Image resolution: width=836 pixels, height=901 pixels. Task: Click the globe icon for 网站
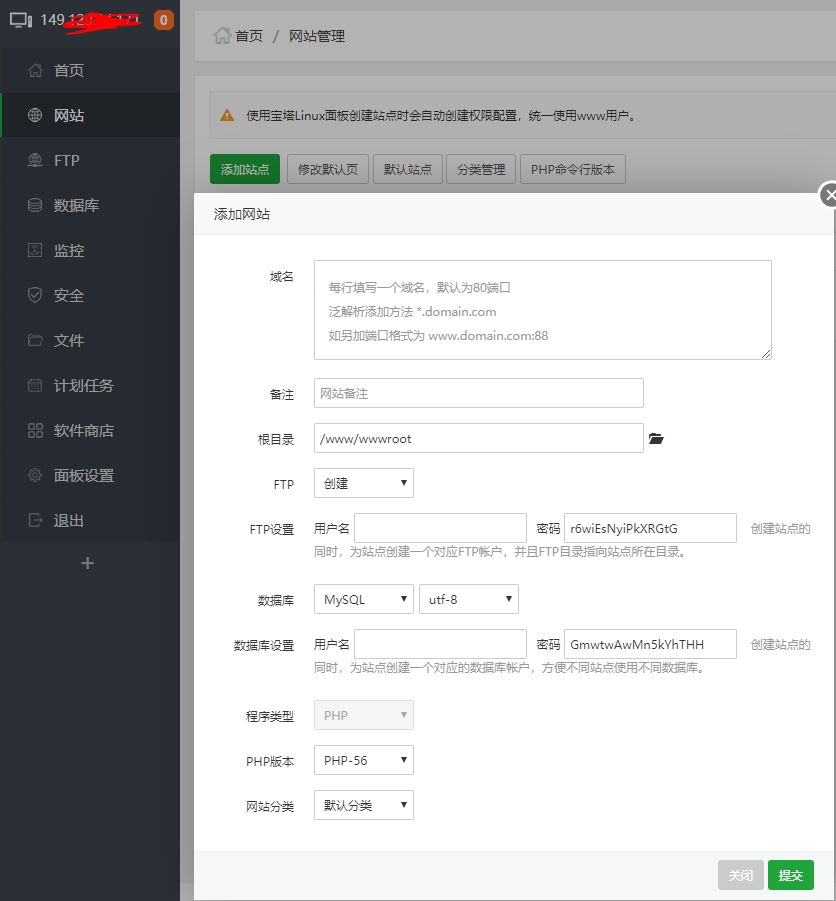[35, 115]
